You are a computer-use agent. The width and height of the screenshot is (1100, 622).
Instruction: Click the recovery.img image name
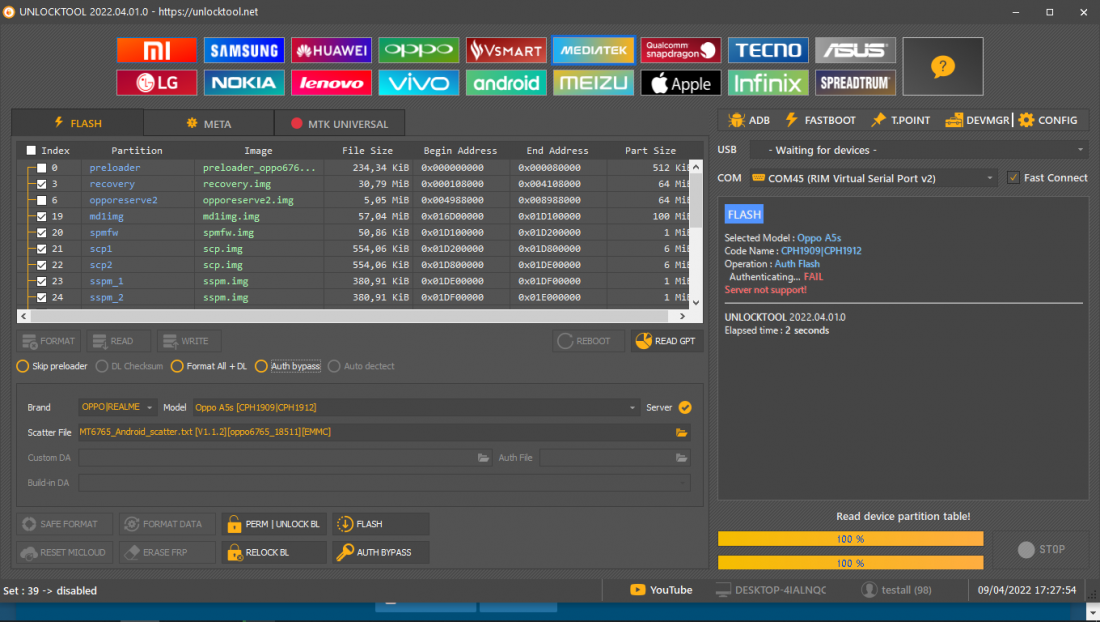236,184
